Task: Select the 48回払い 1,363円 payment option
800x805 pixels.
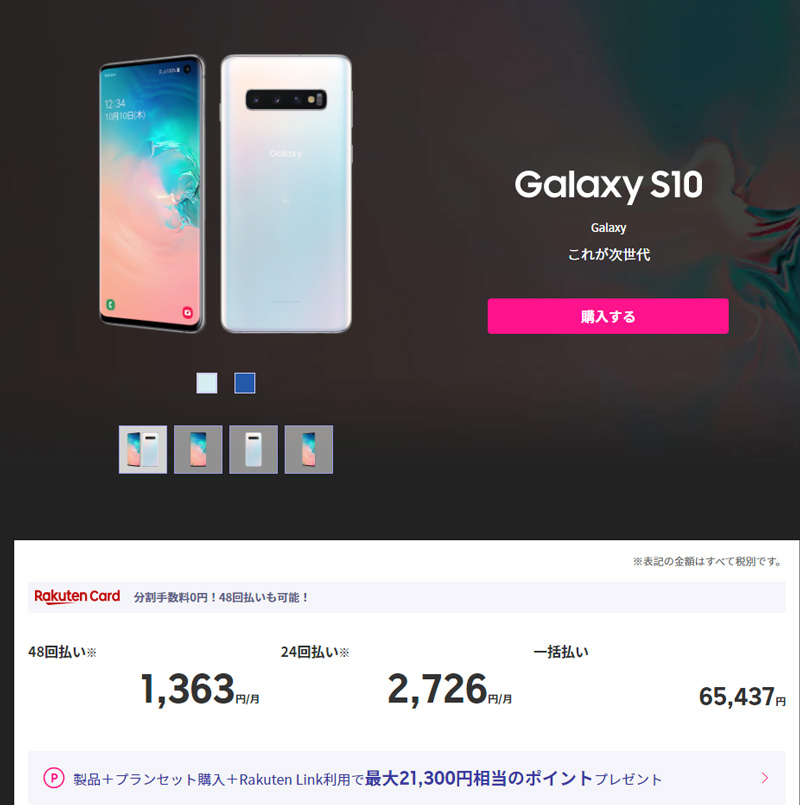Action: coord(144,677)
